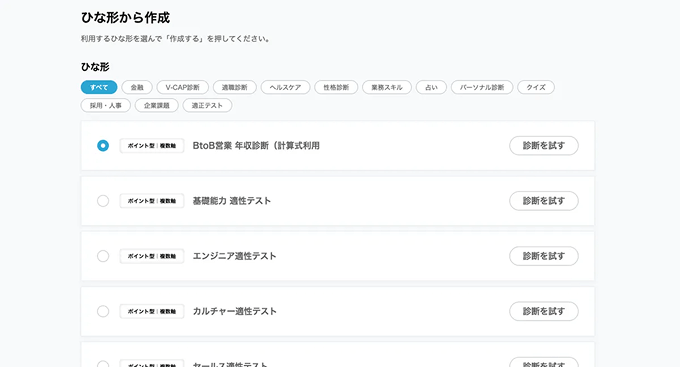Select the 採用・人事 filter chip
This screenshot has width=680, height=367.
(x=105, y=105)
